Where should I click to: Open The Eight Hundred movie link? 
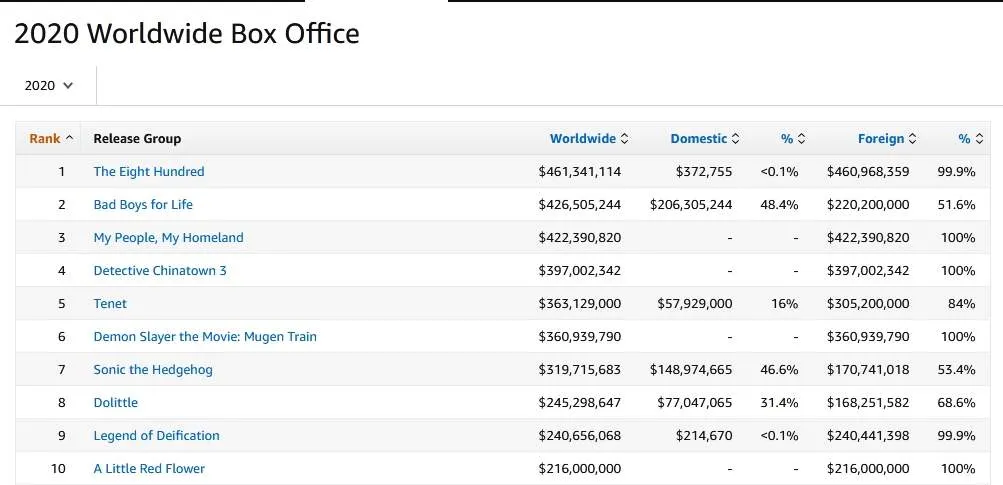[148, 172]
